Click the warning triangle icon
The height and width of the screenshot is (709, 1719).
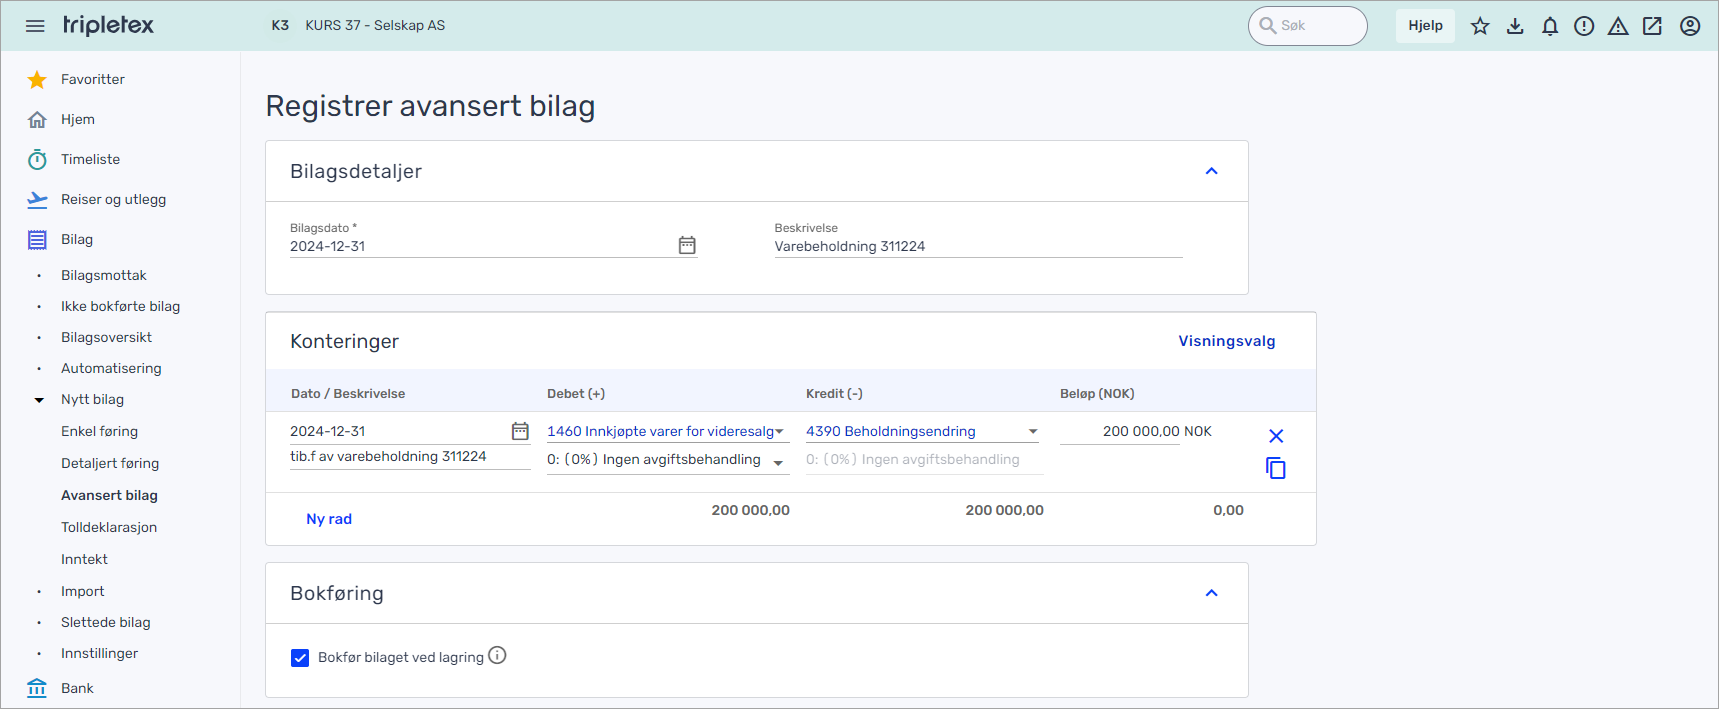1618,26
